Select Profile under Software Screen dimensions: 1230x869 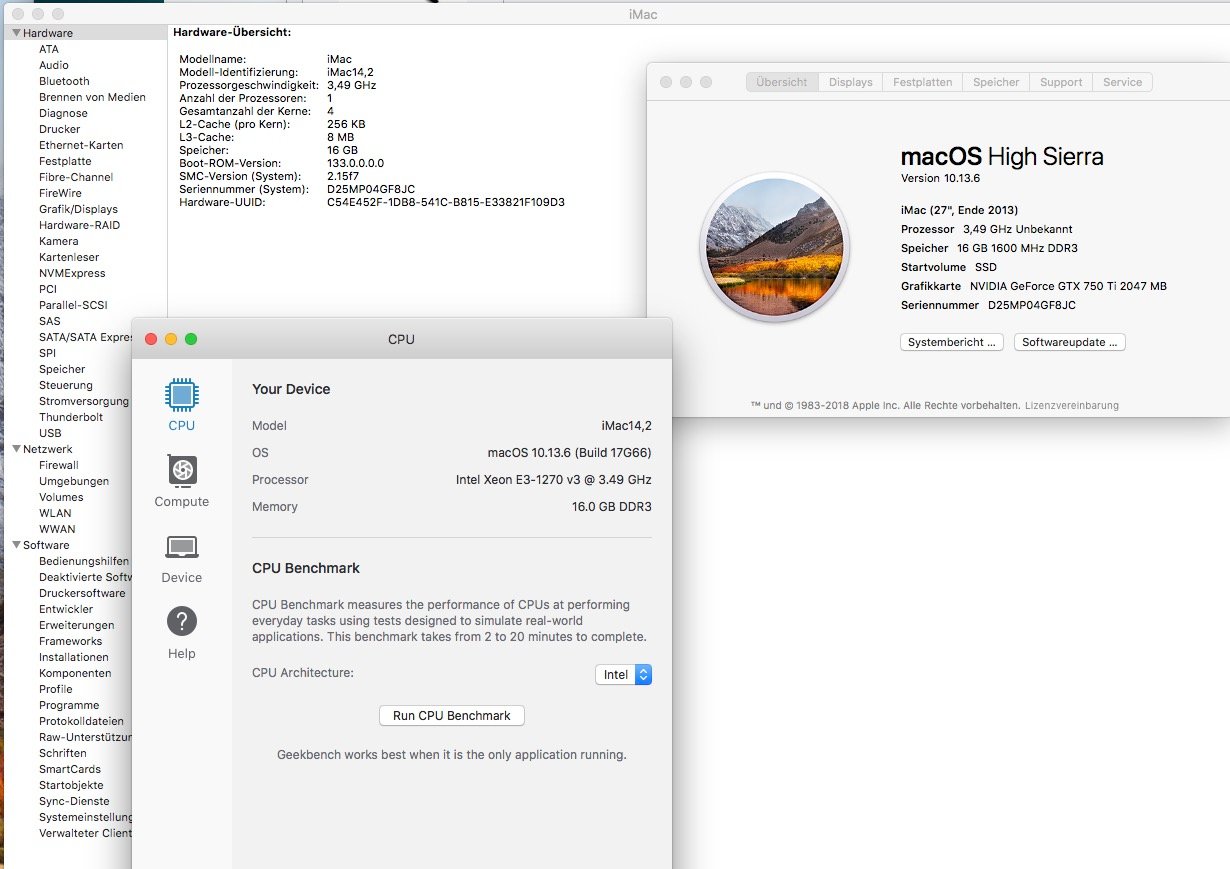pos(56,689)
